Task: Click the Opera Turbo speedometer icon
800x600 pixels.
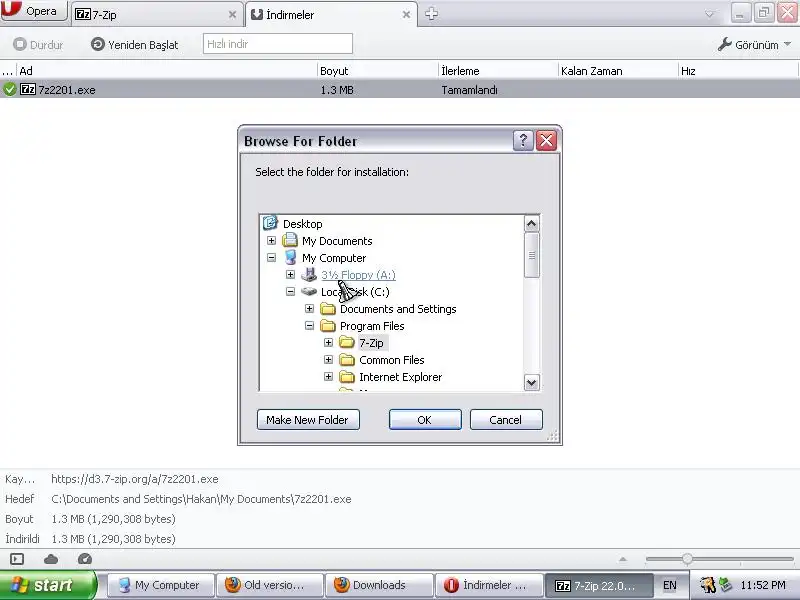Action: (85, 559)
